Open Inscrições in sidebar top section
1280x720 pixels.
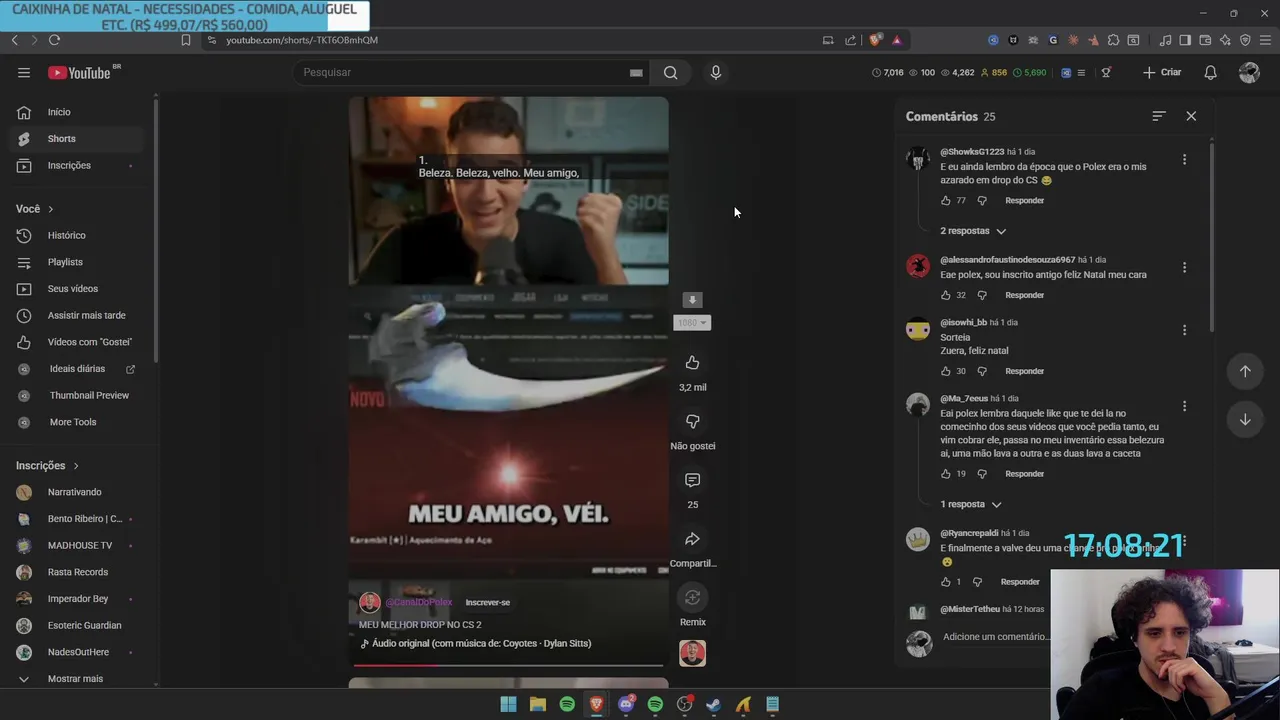point(76,165)
